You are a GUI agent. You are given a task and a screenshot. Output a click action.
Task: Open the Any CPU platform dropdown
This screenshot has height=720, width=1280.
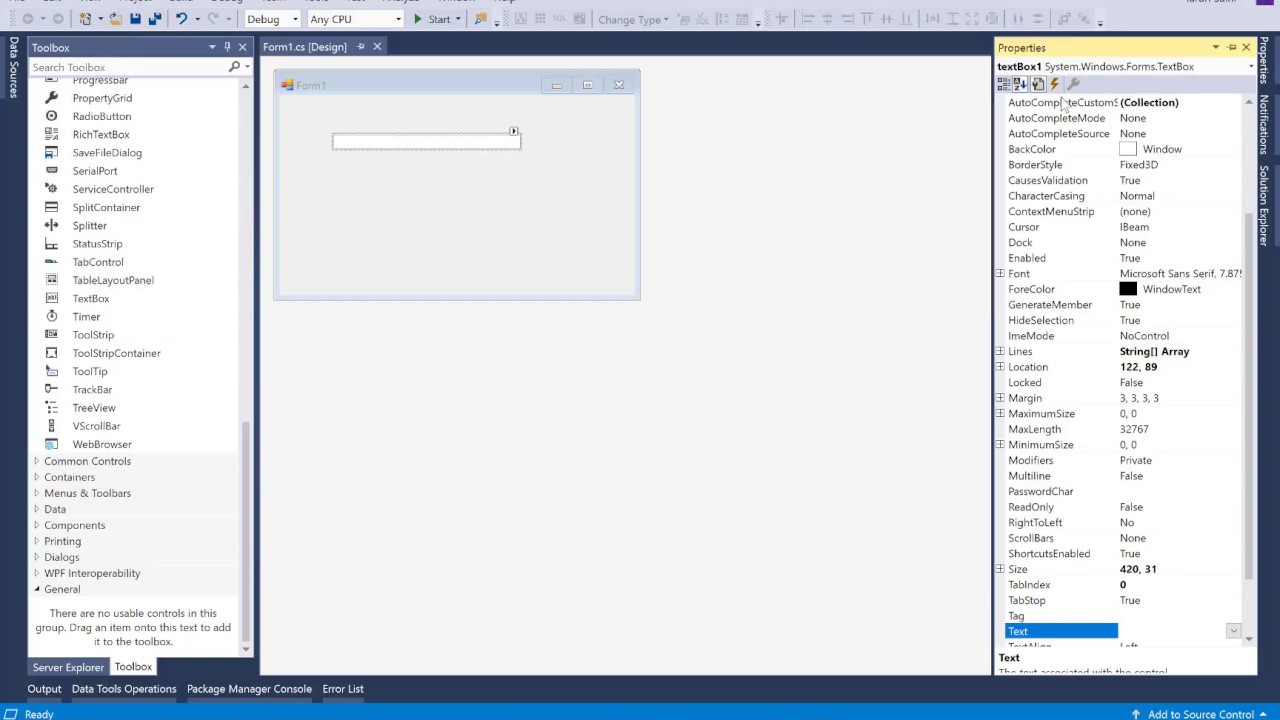coord(398,19)
